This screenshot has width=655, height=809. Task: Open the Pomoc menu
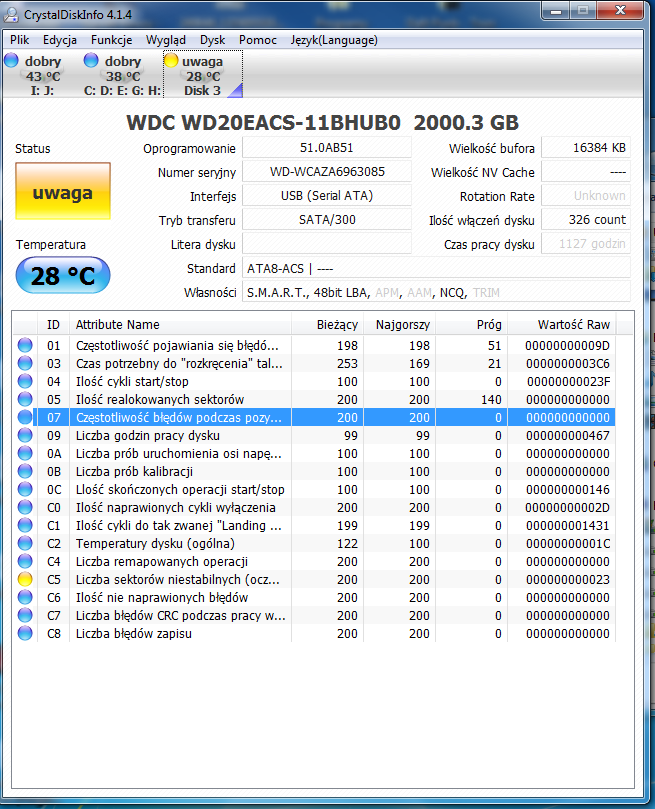pyautogui.click(x=257, y=40)
